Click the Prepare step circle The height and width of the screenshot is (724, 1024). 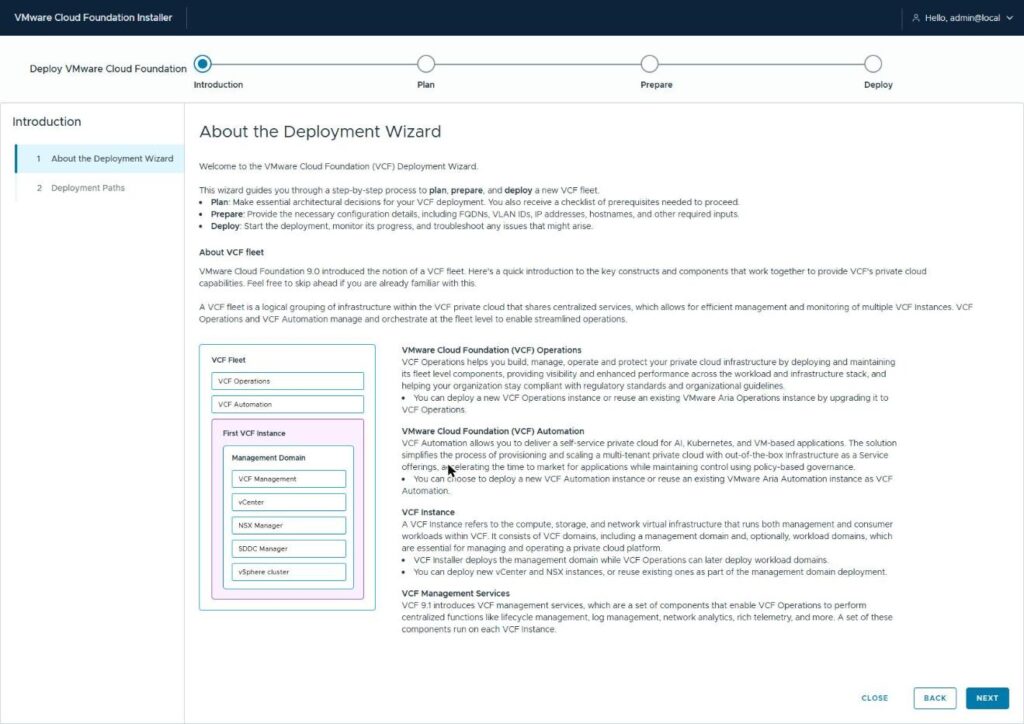(x=649, y=64)
